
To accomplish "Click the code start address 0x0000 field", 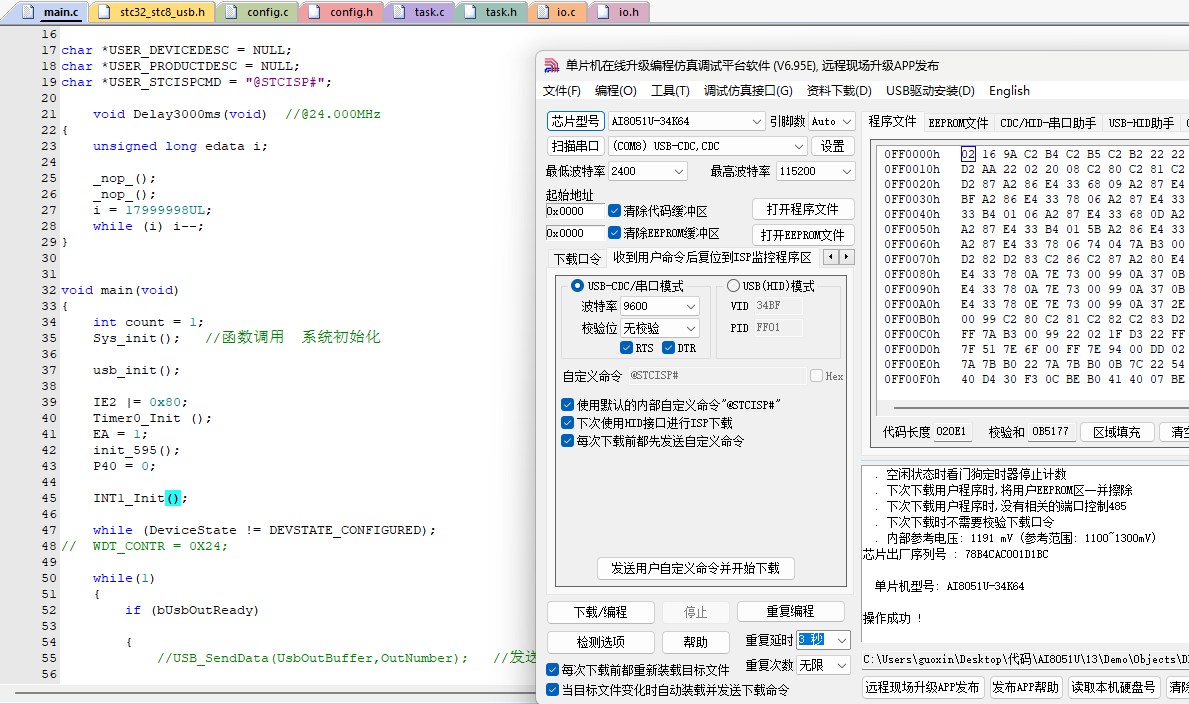I will 575,211.
